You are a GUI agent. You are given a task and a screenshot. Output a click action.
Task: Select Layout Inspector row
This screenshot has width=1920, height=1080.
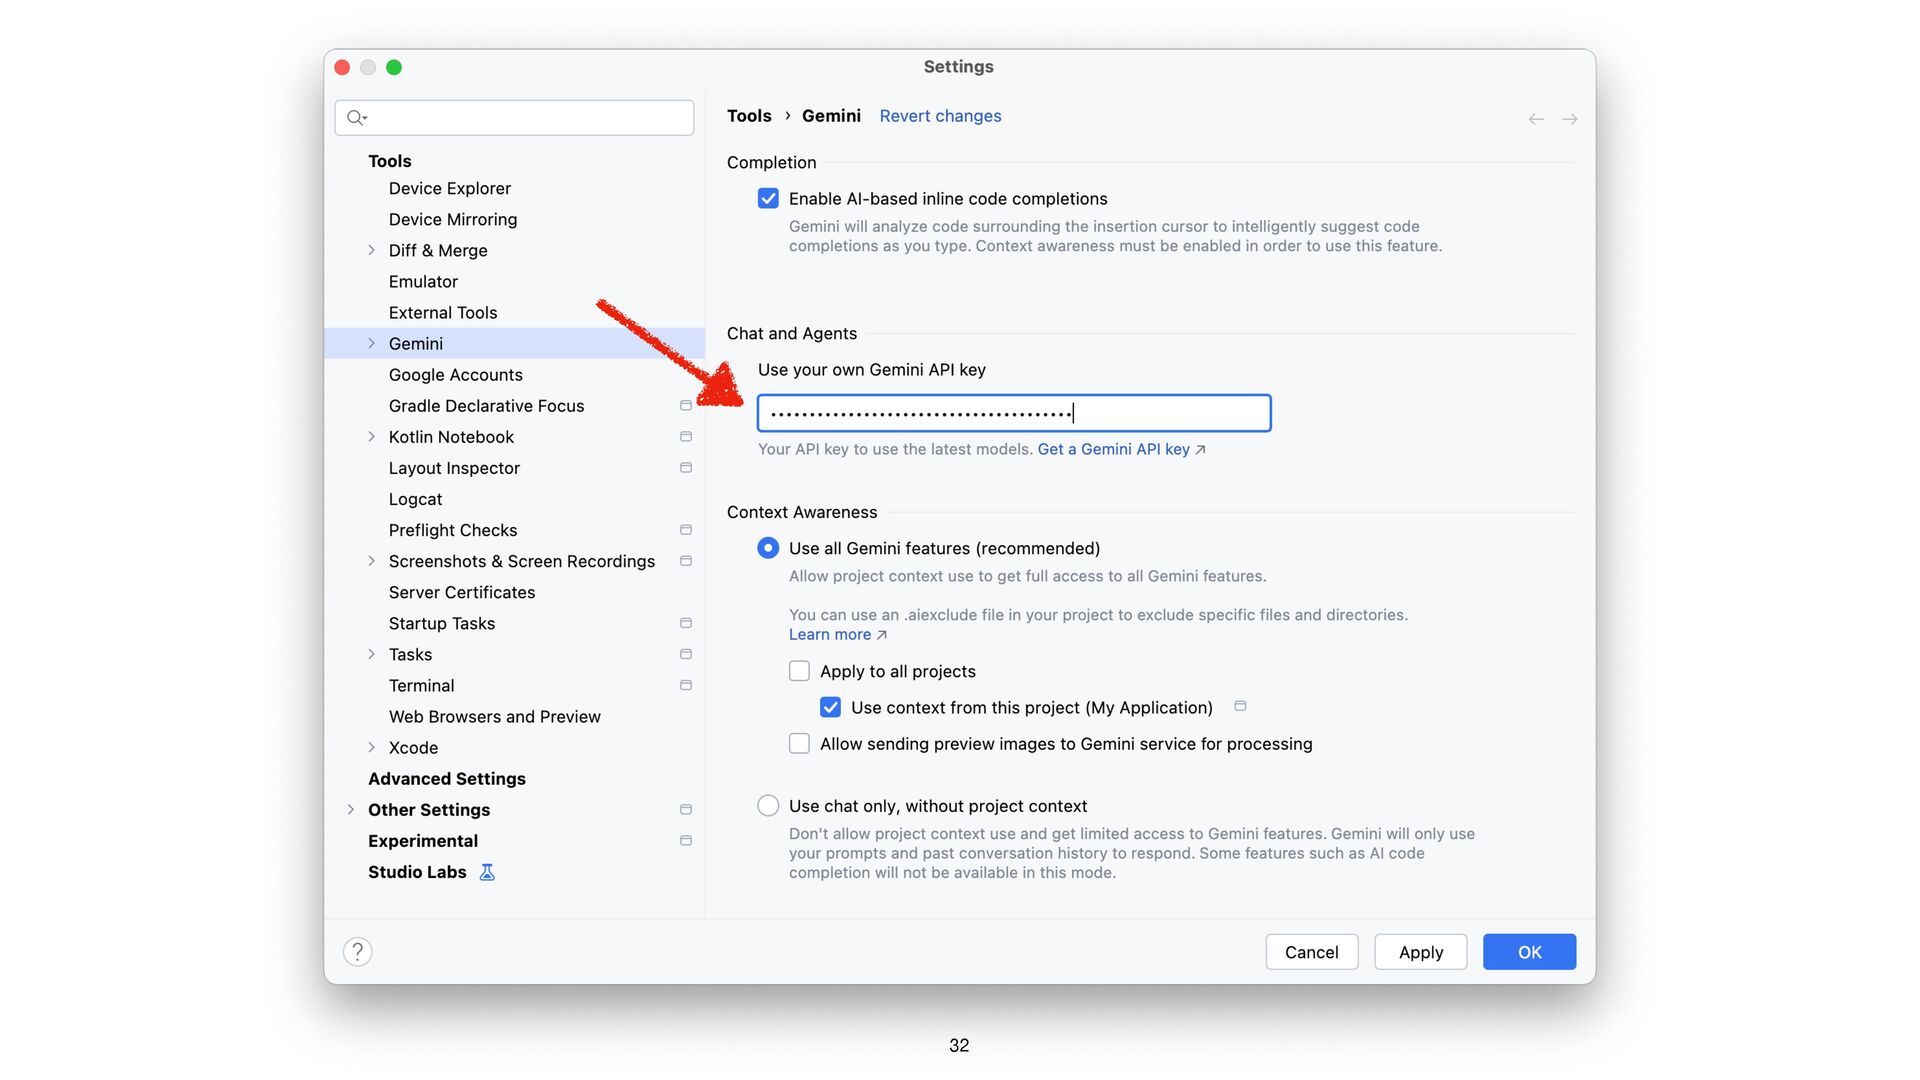click(514, 468)
